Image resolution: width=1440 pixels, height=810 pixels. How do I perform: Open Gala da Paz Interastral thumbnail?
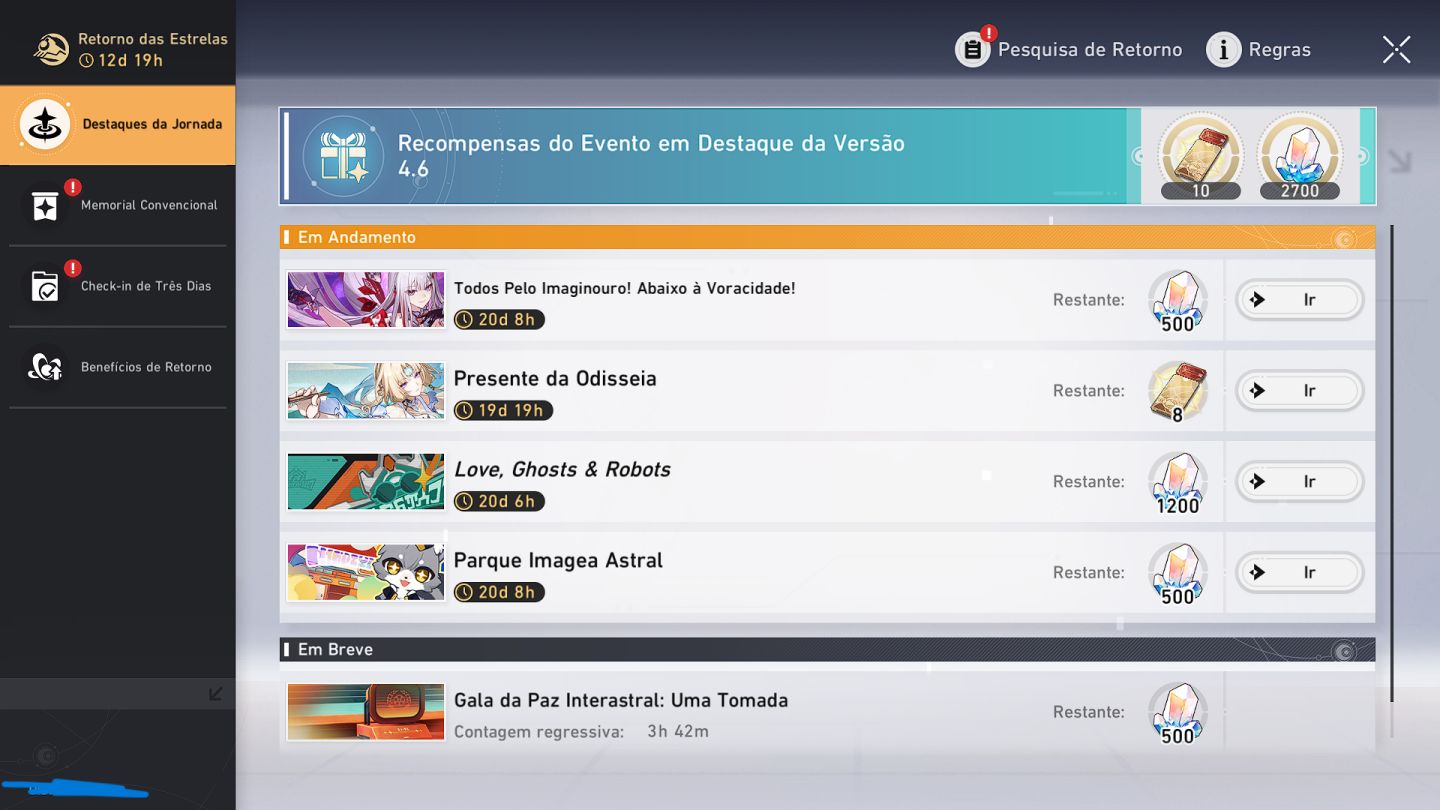[366, 712]
